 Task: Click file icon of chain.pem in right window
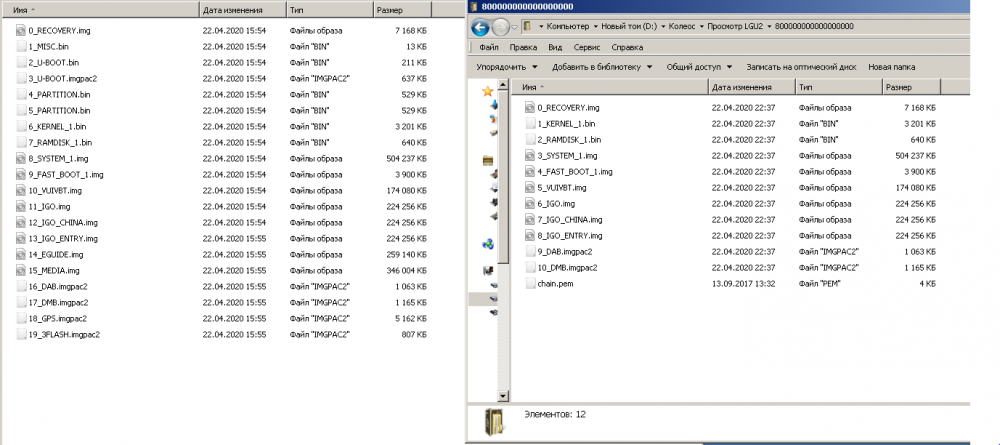[x=530, y=284]
